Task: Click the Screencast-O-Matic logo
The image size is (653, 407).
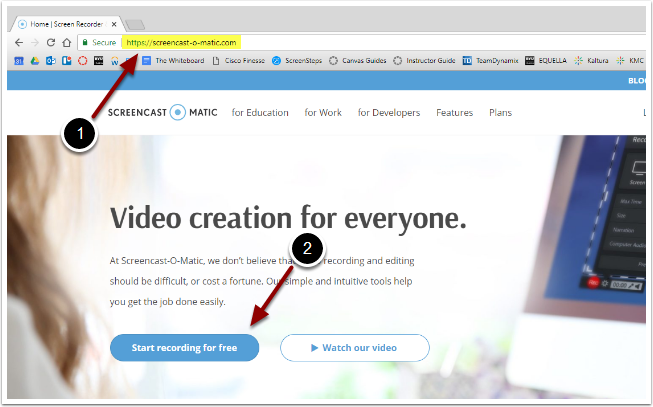Action: point(162,112)
